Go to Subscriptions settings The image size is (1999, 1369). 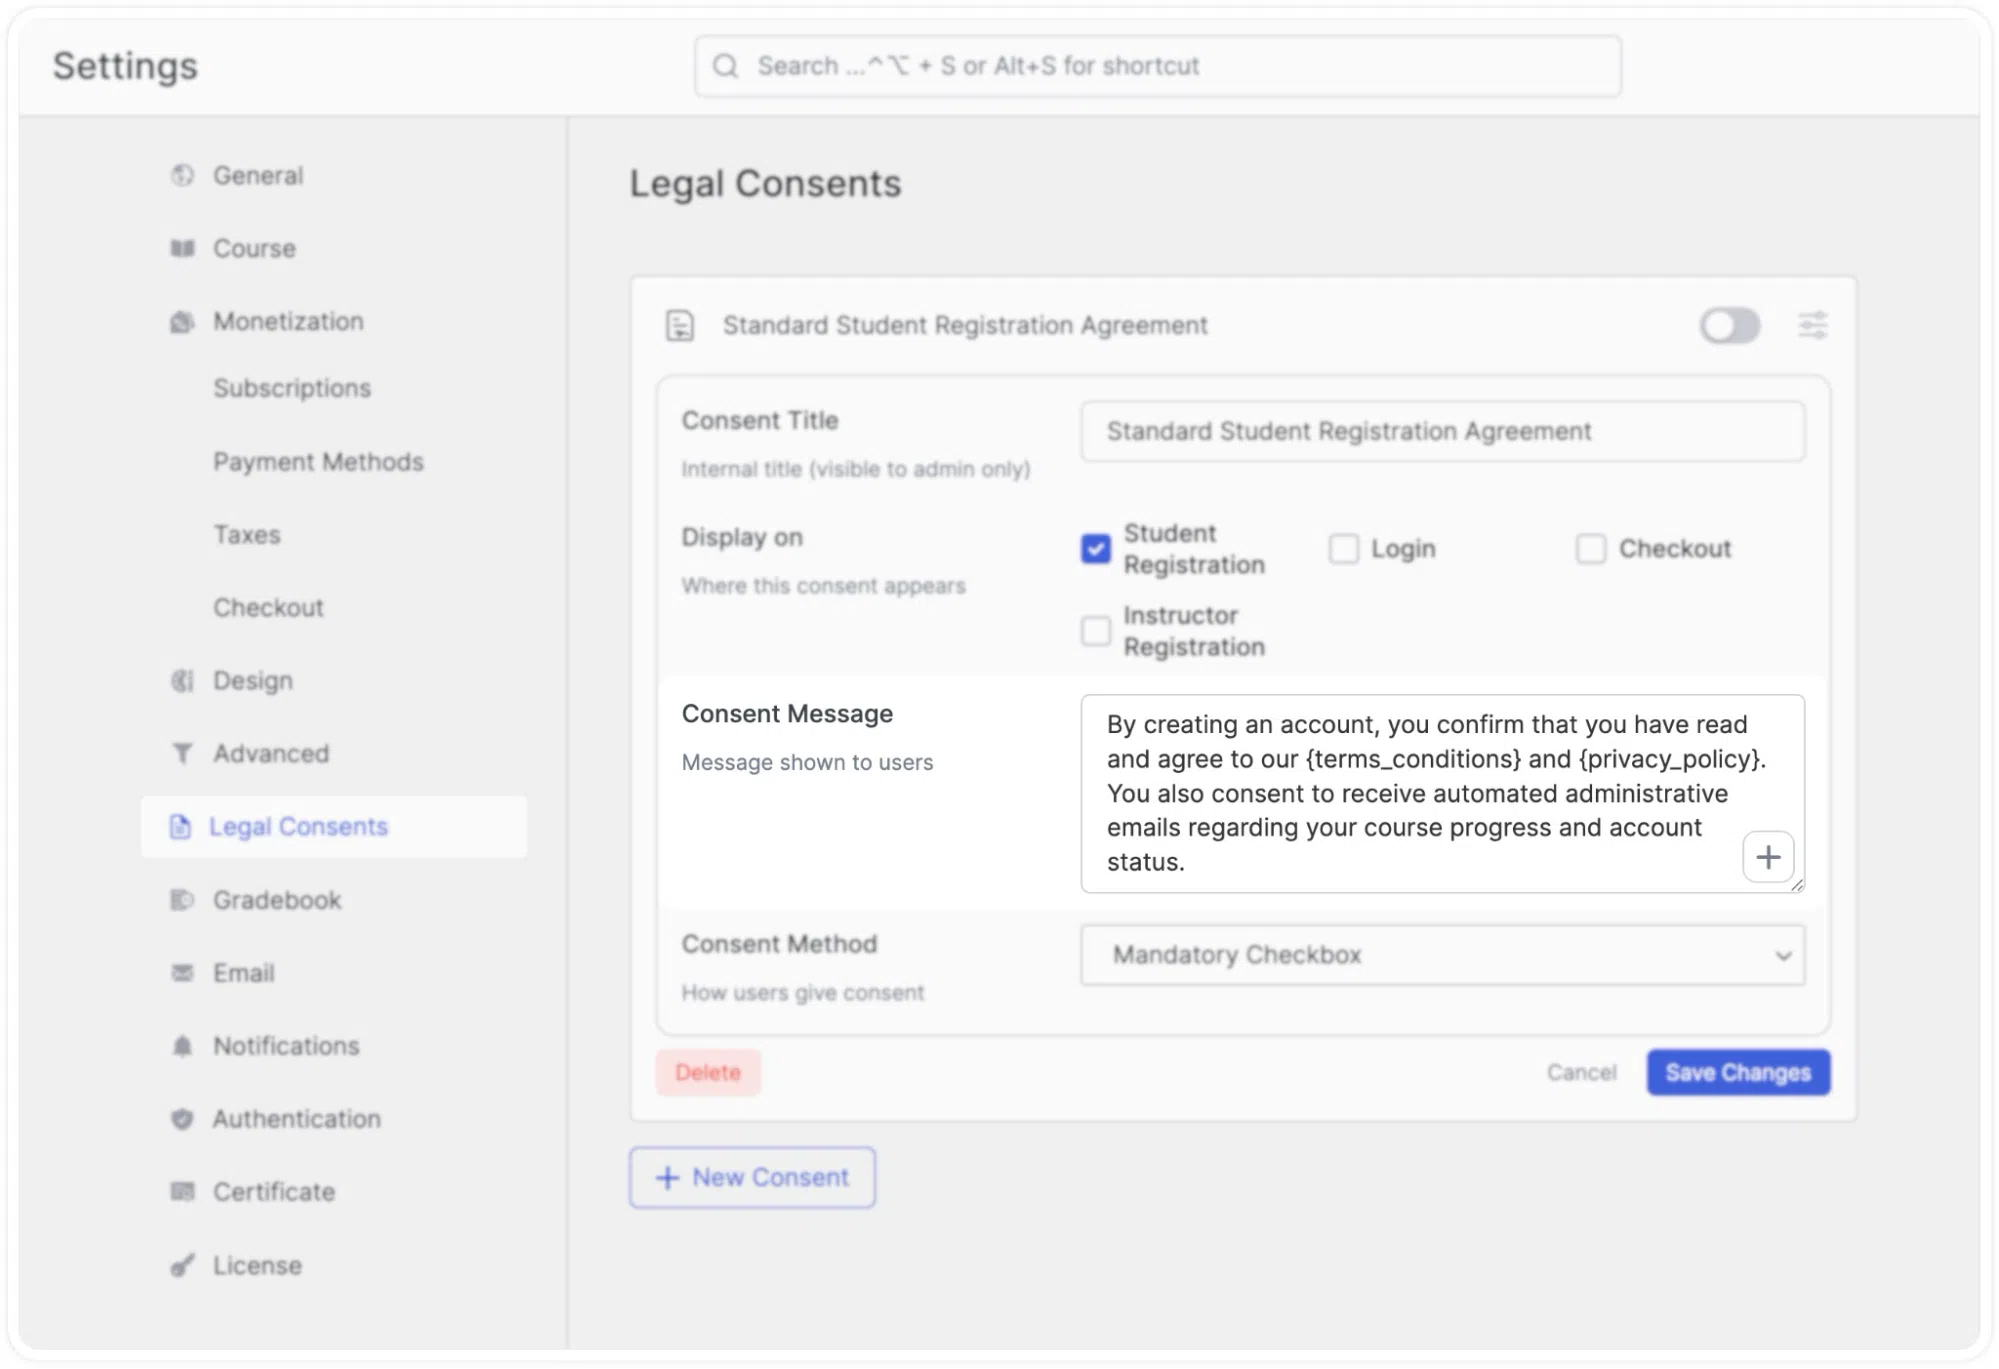[x=292, y=388]
